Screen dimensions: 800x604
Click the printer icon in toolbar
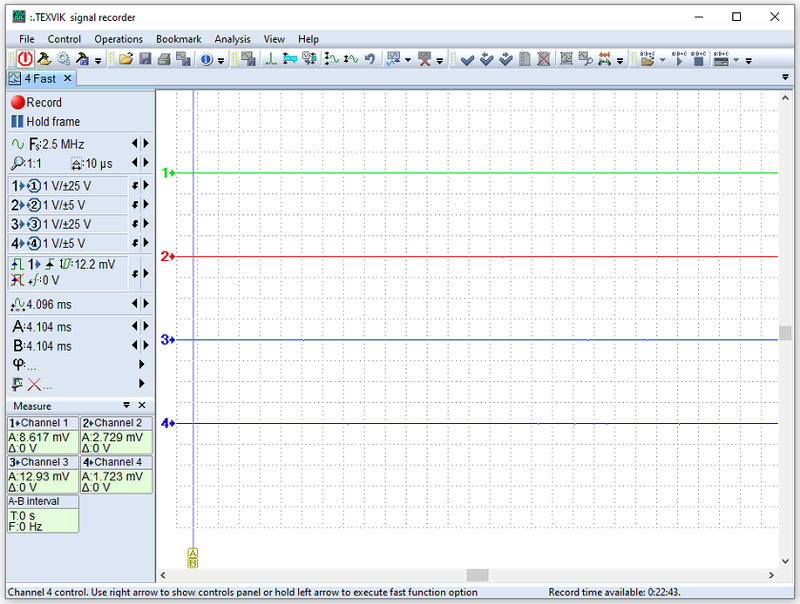coord(164,59)
